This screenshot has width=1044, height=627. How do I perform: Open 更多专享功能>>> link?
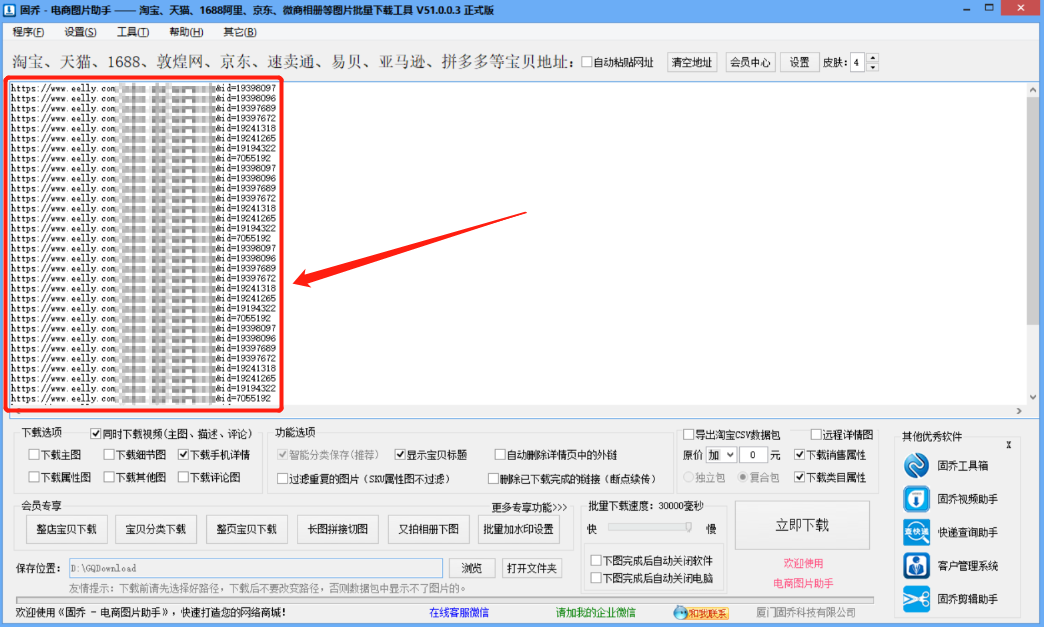tap(529, 507)
